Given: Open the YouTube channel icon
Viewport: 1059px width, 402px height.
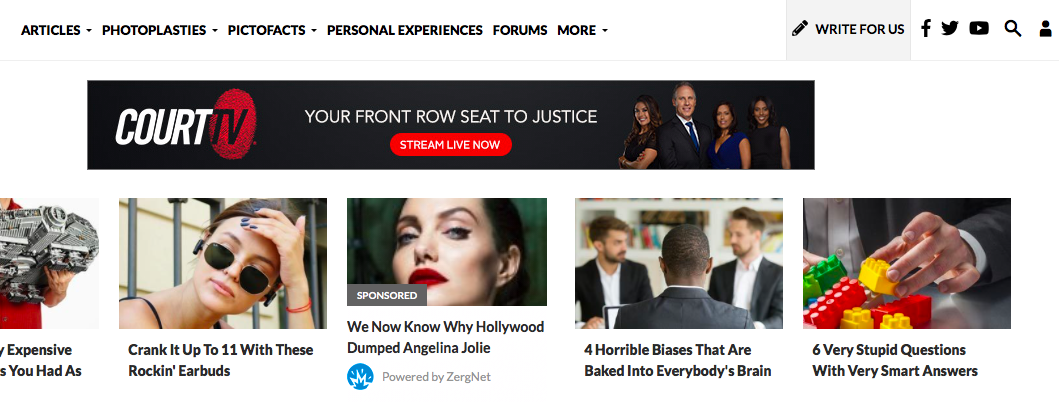Looking at the screenshot, I should pyautogui.click(x=979, y=28).
